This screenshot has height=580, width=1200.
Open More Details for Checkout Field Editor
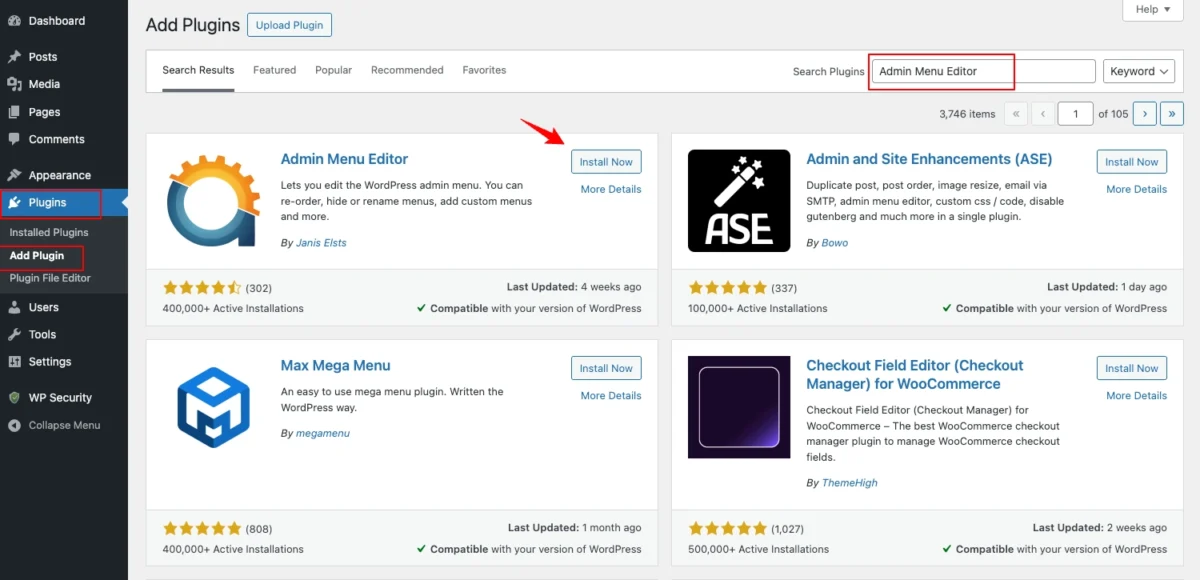click(1136, 395)
